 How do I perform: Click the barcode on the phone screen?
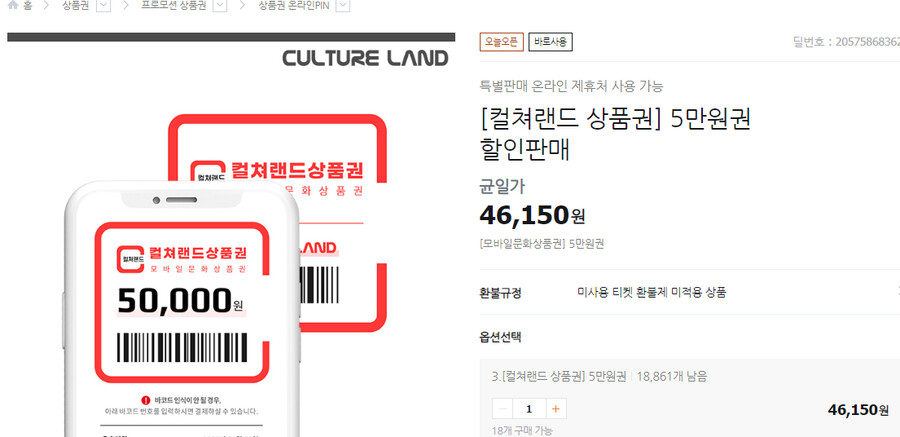point(182,347)
